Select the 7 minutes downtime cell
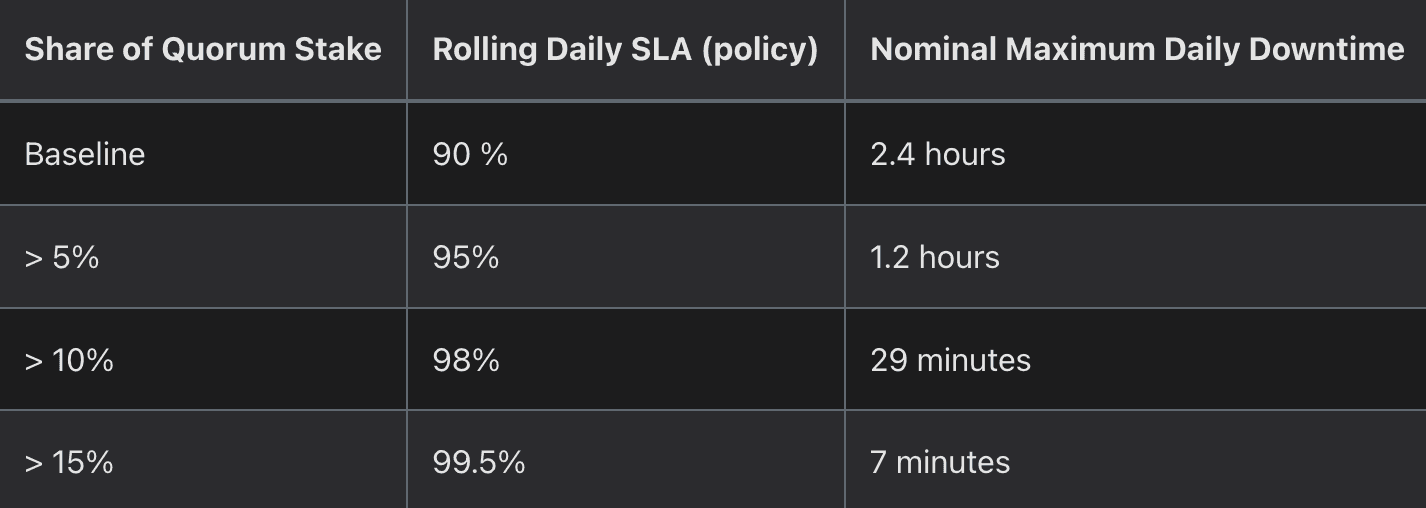The image size is (1426, 508). (940, 462)
